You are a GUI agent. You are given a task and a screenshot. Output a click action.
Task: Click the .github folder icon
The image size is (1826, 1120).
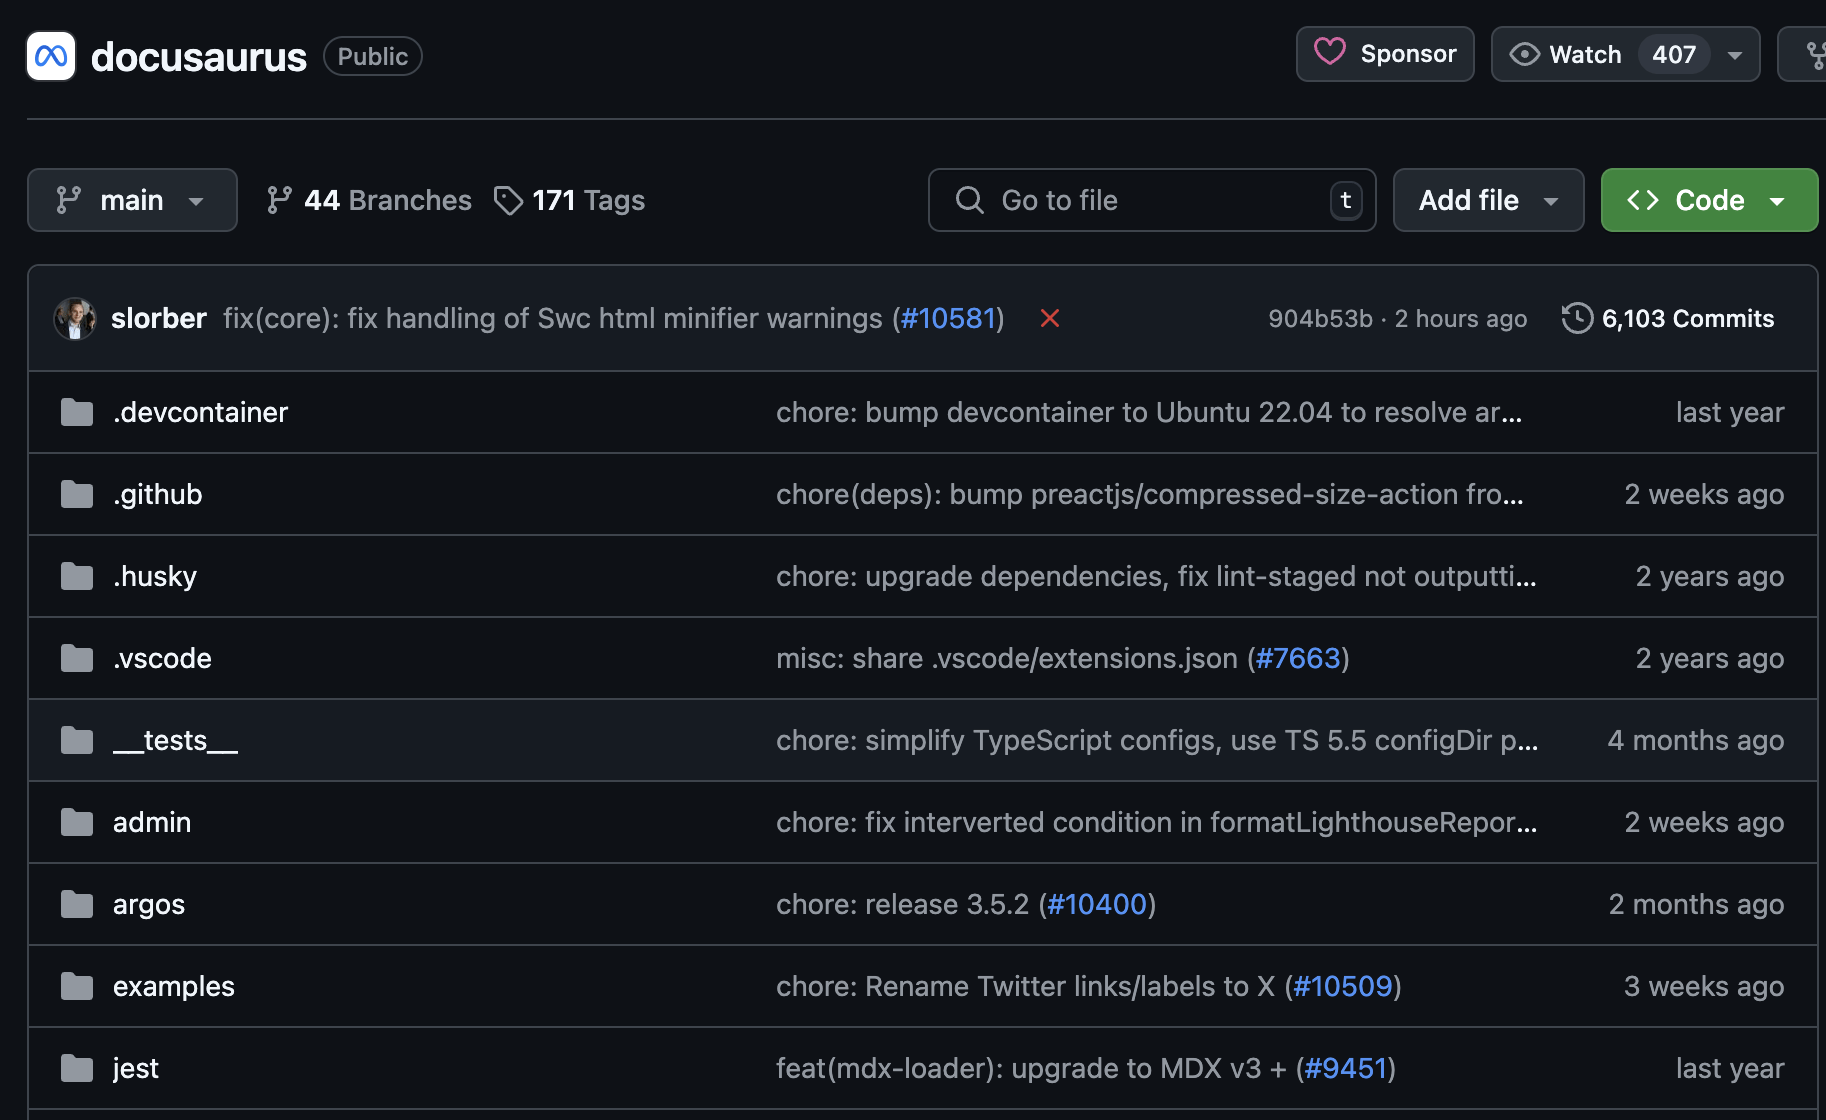click(77, 494)
